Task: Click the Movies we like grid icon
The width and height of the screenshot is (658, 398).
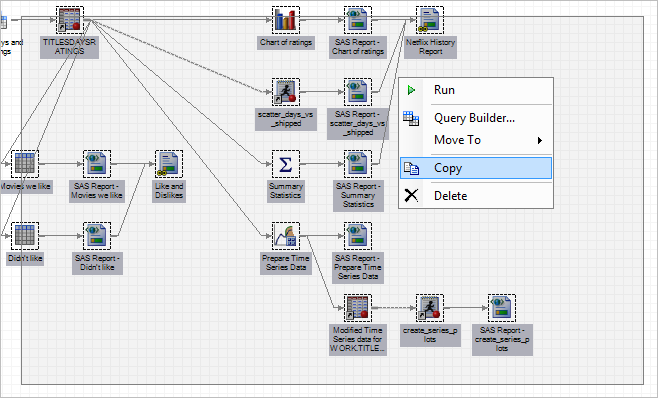Action: pos(25,164)
